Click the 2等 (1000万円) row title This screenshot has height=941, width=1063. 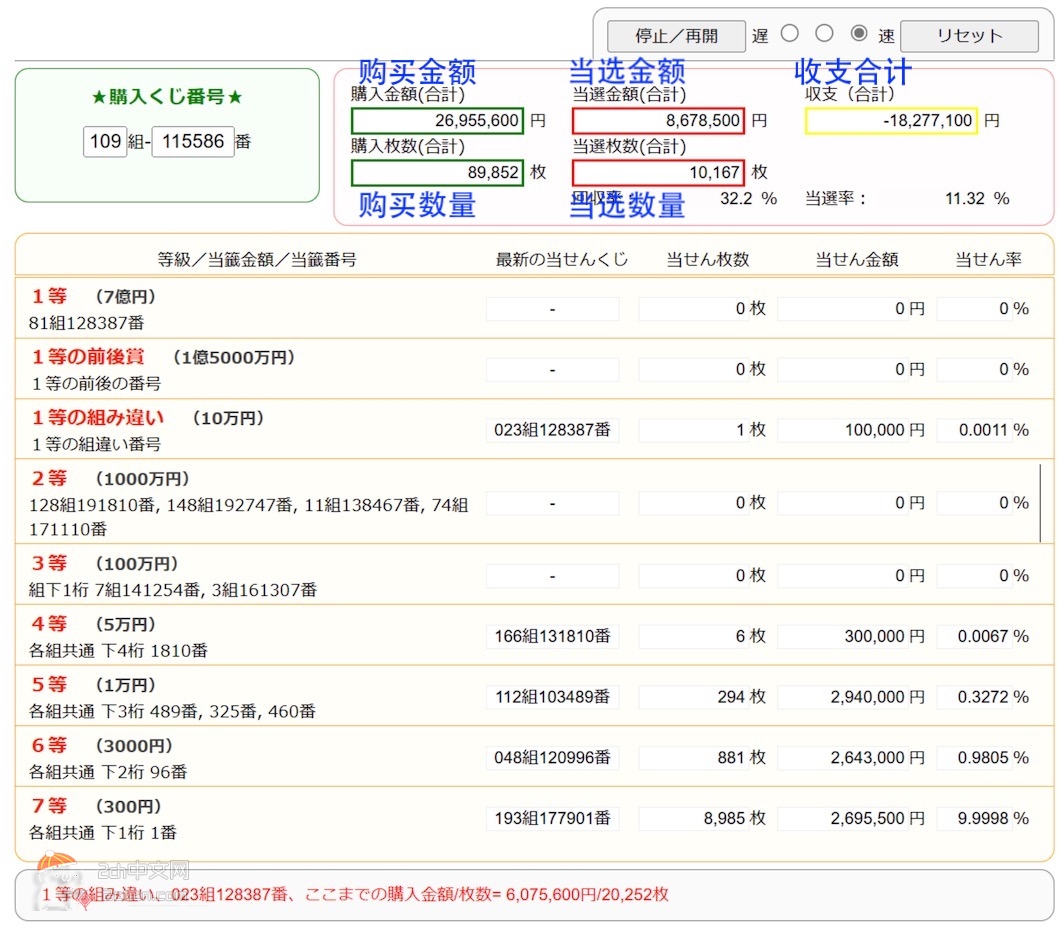point(110,479)
